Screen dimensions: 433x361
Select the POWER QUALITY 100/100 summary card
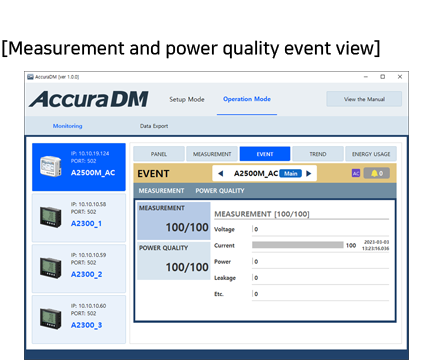point(174,261)
